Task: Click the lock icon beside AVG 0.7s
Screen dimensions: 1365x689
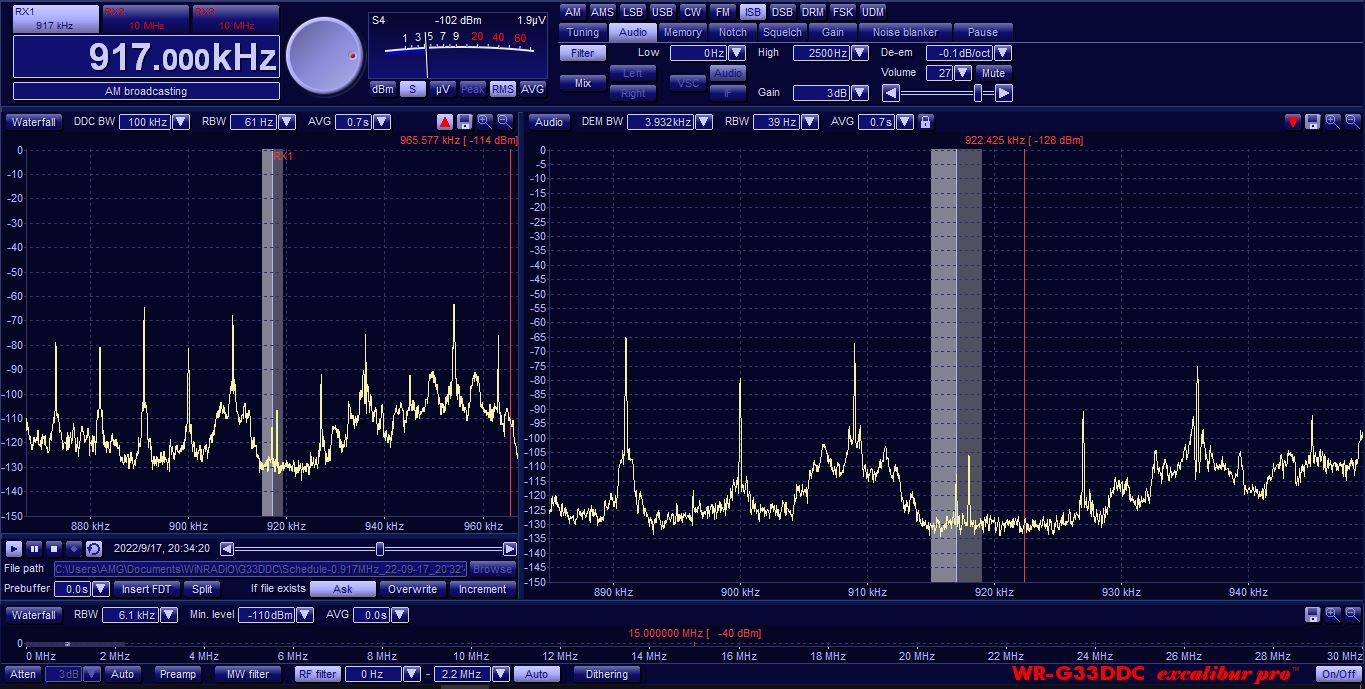Action: tap(926, 122)
